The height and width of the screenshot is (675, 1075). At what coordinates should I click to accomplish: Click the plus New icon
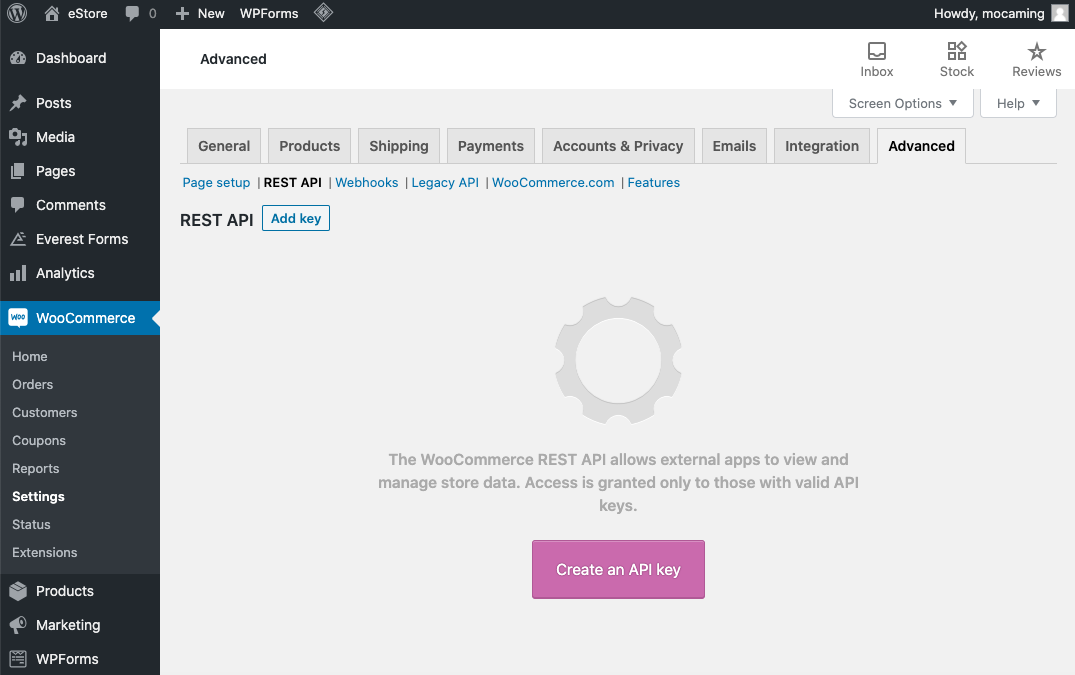(x=182, y=14)
